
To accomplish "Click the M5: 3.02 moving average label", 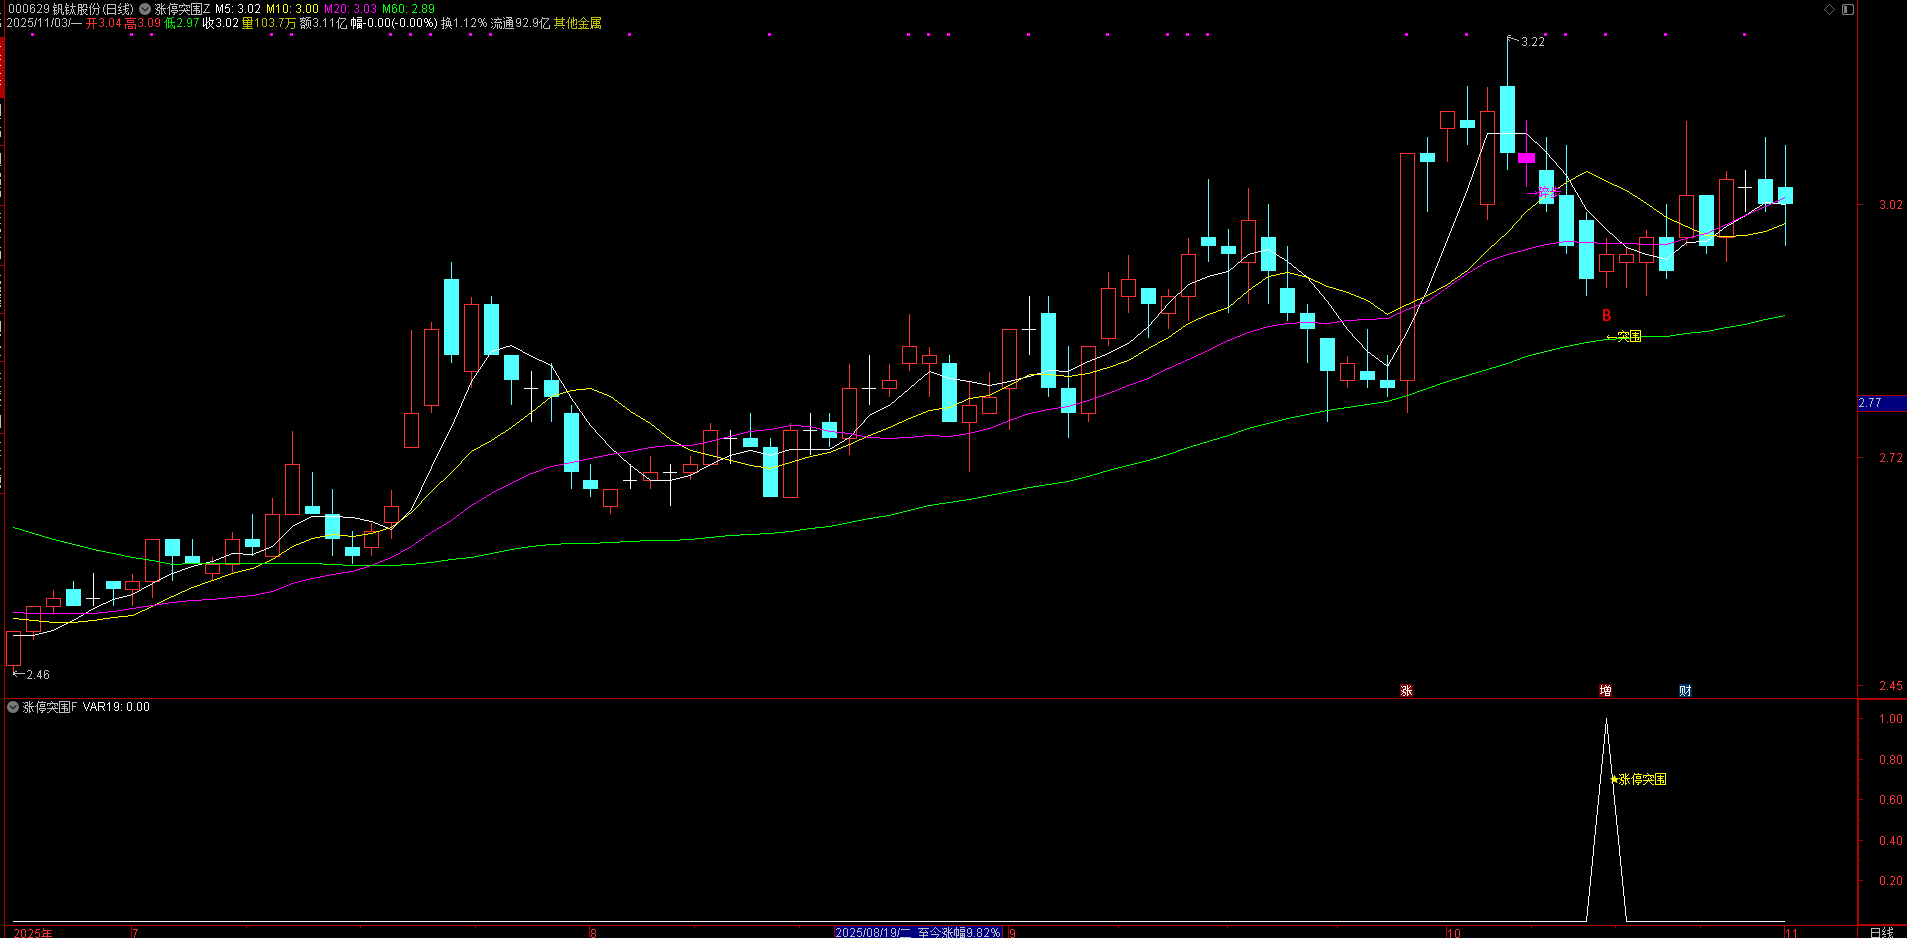I will (x=238, y=9).
